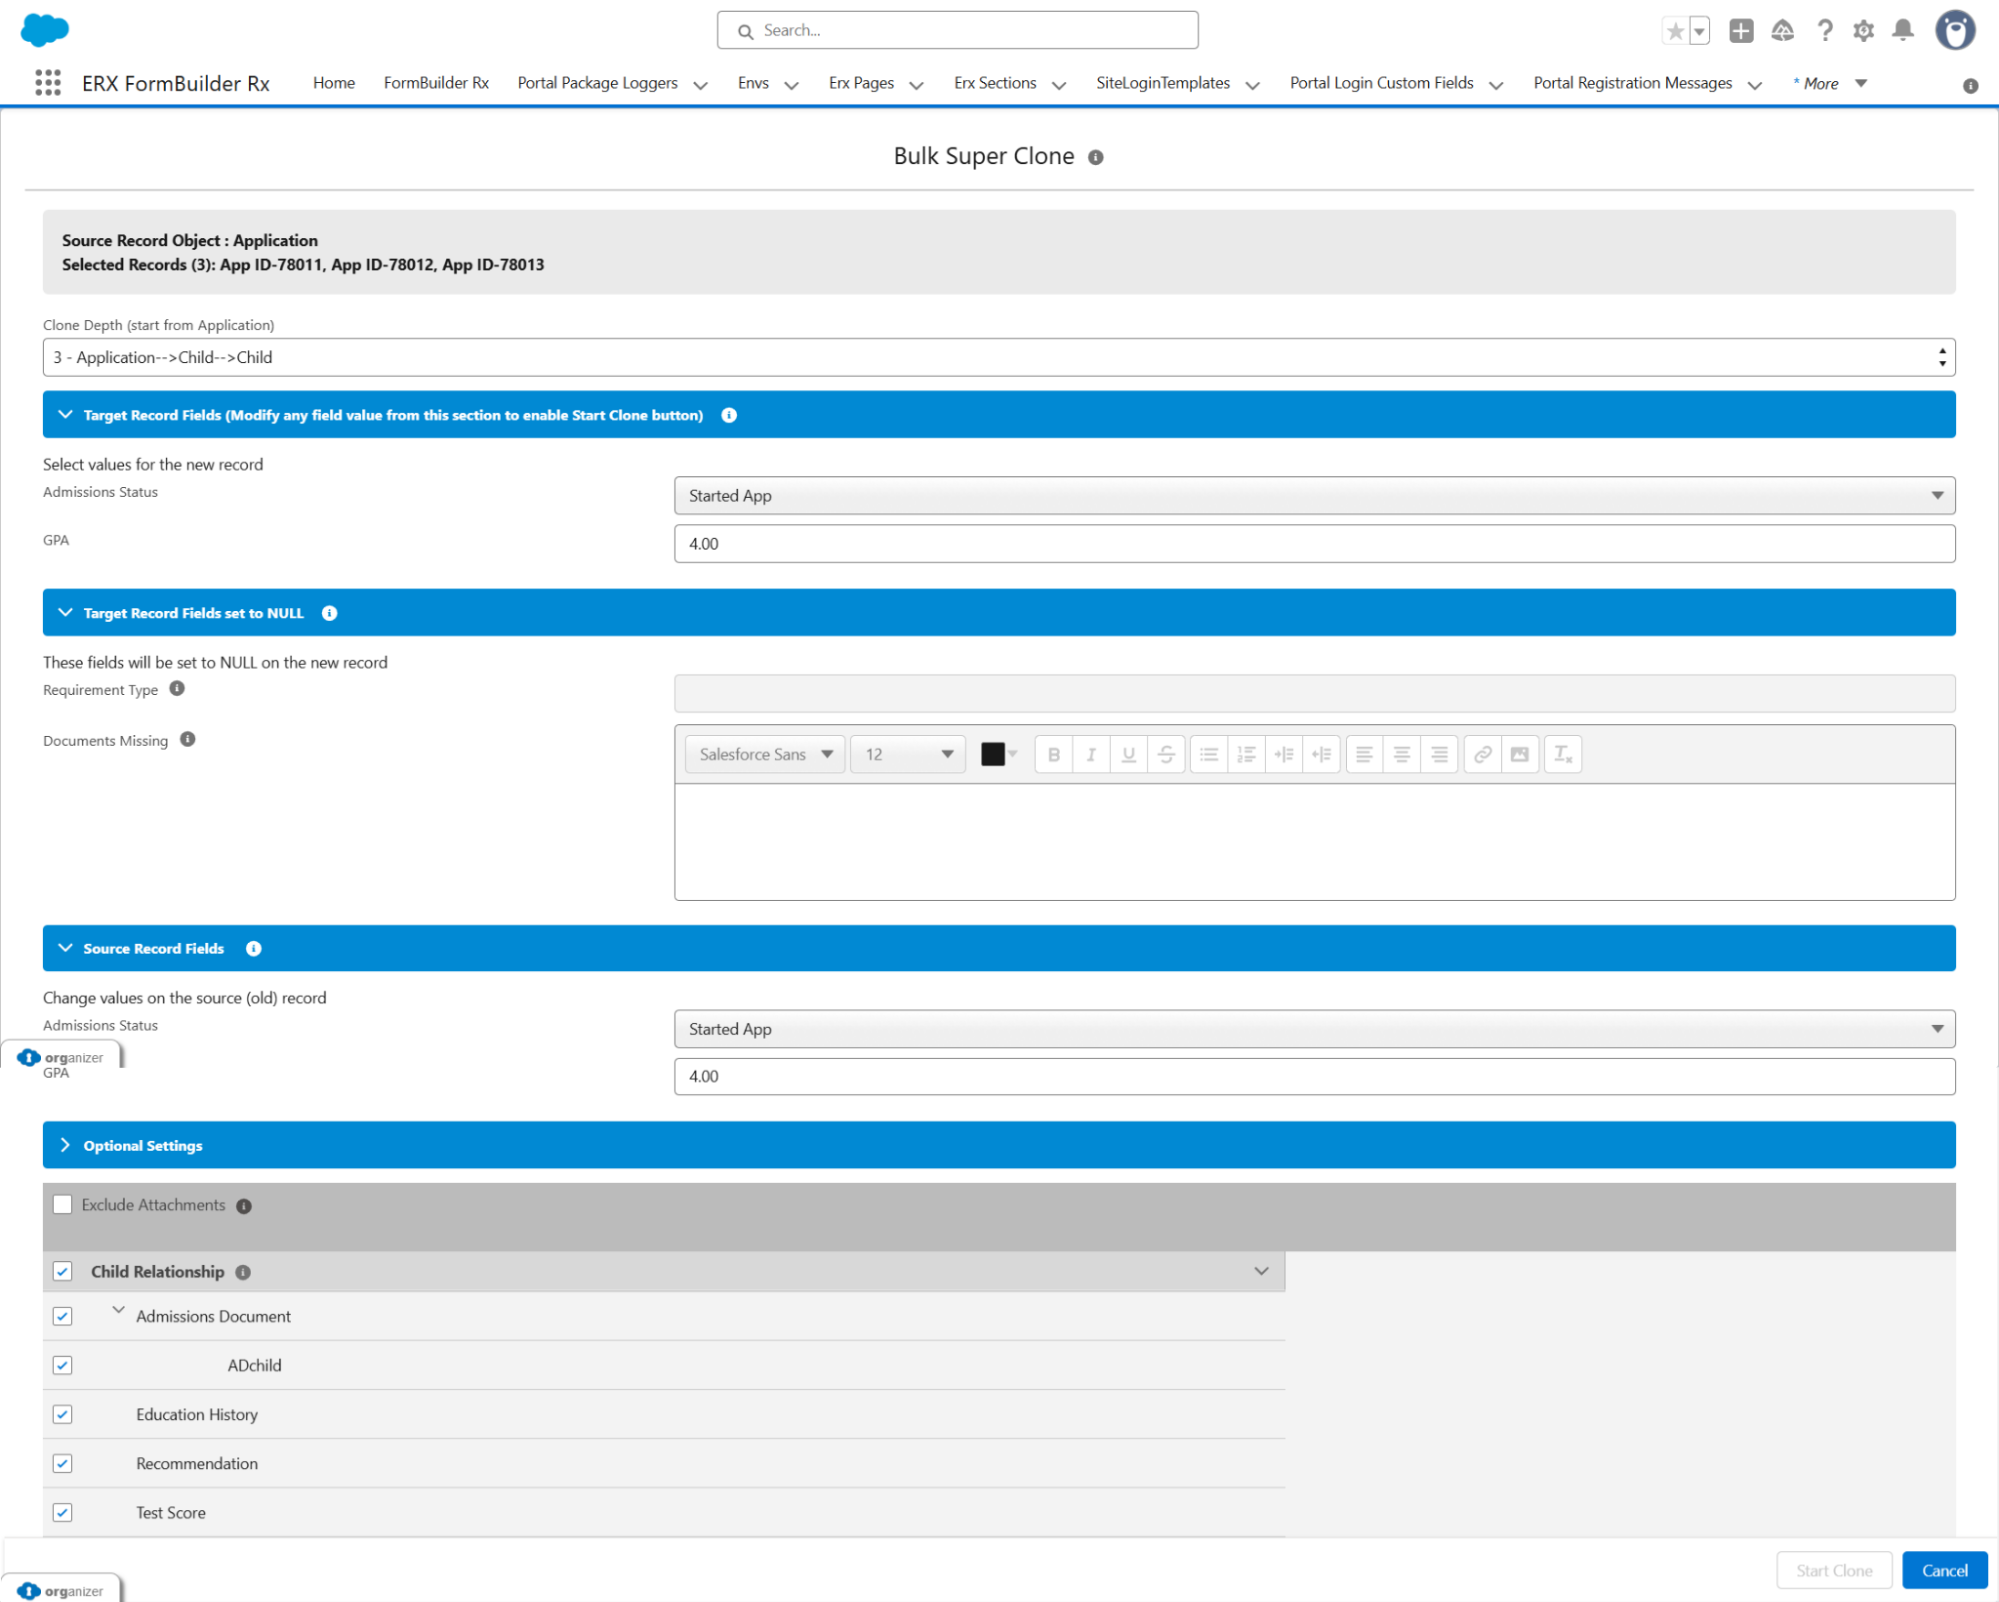Click the remove formatting icon

click(1562, 755)
